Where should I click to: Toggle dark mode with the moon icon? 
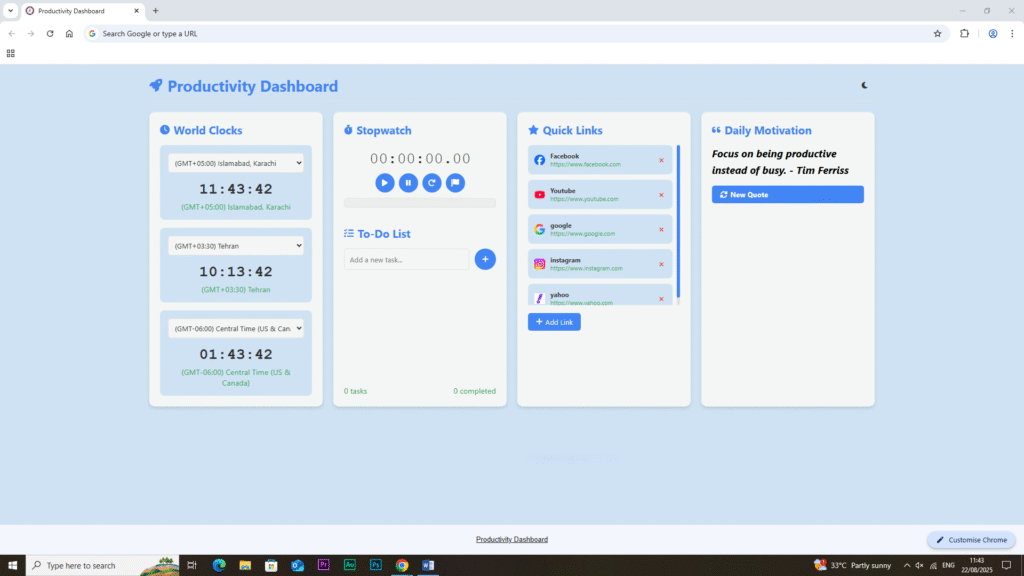point(864,85)
